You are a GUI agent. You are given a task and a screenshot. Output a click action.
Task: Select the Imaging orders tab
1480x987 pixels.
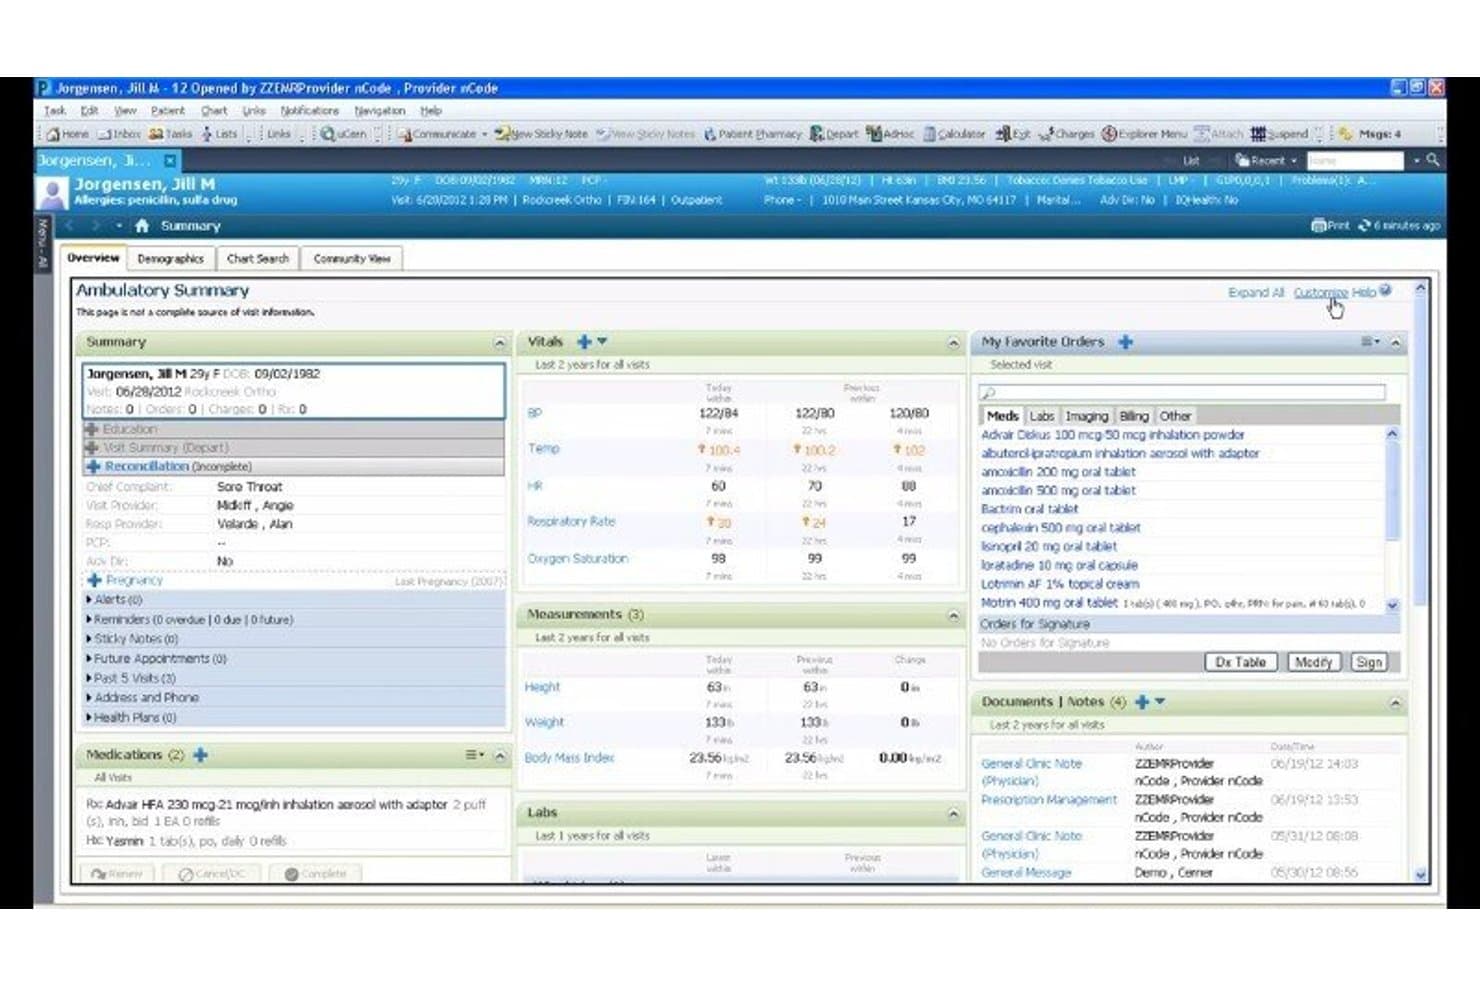pos(1086,416)
